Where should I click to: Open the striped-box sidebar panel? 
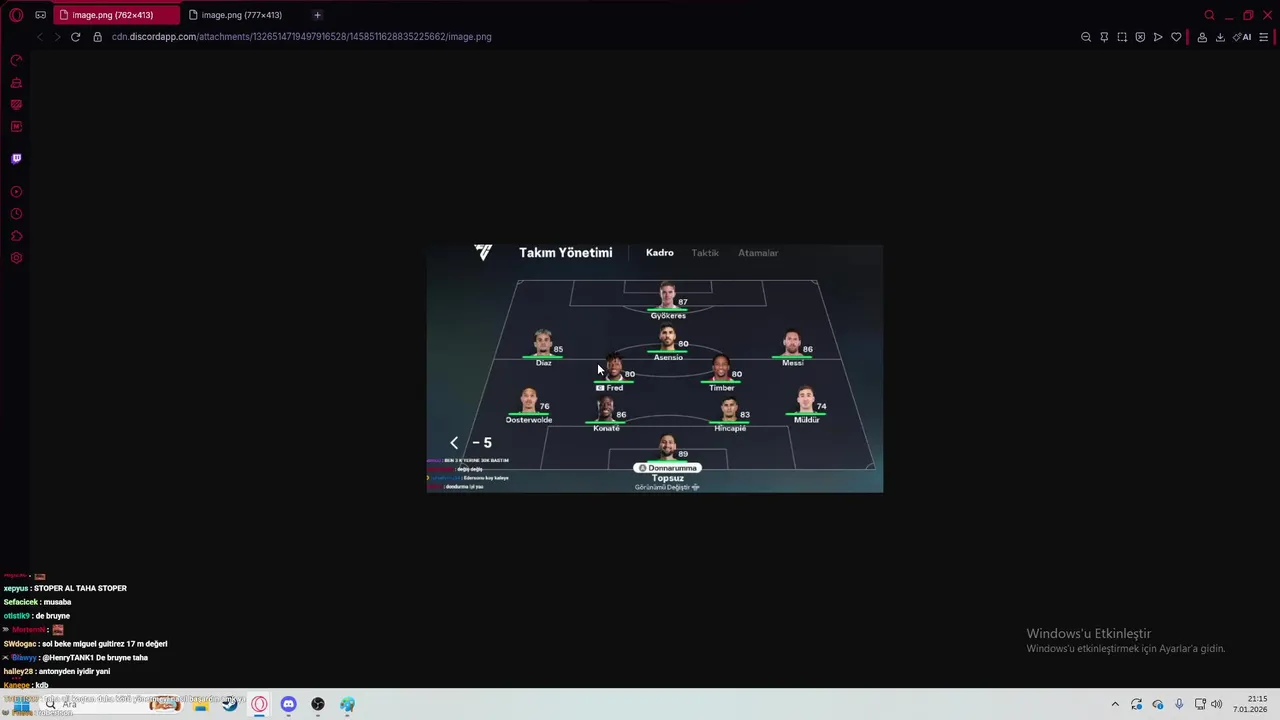coord(16,105)
